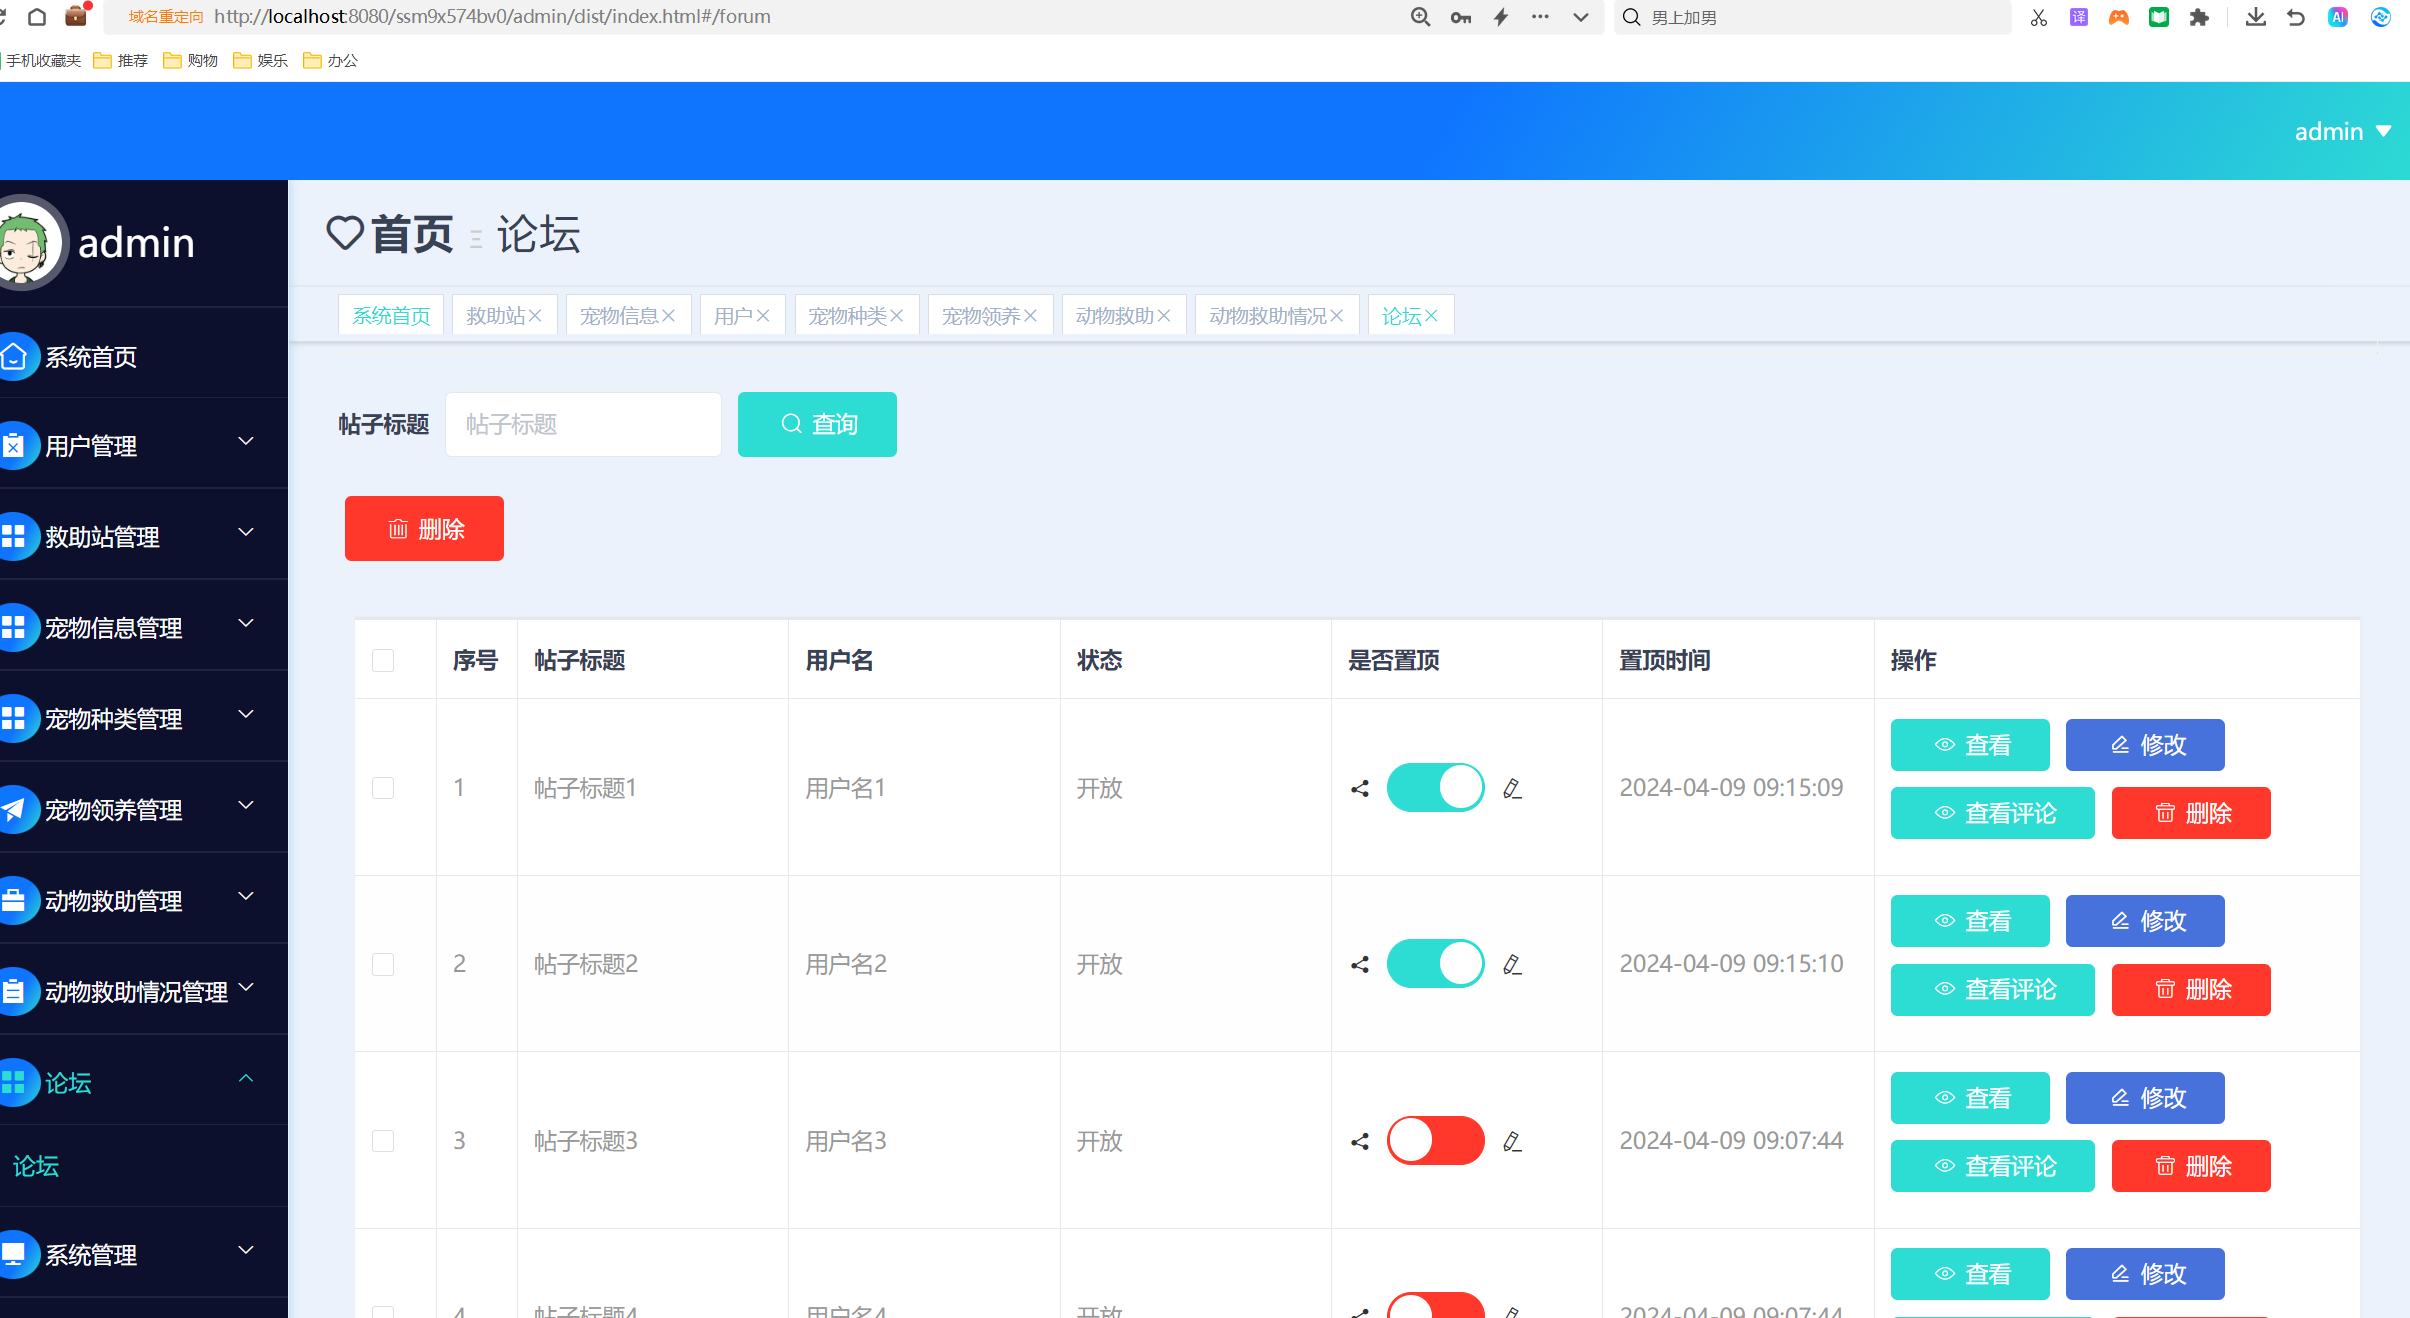Click the browser extensions puzzle icon
Image resolution: width=2410 pixels, height=1318 pixels.
click(x=2198, y=17)
